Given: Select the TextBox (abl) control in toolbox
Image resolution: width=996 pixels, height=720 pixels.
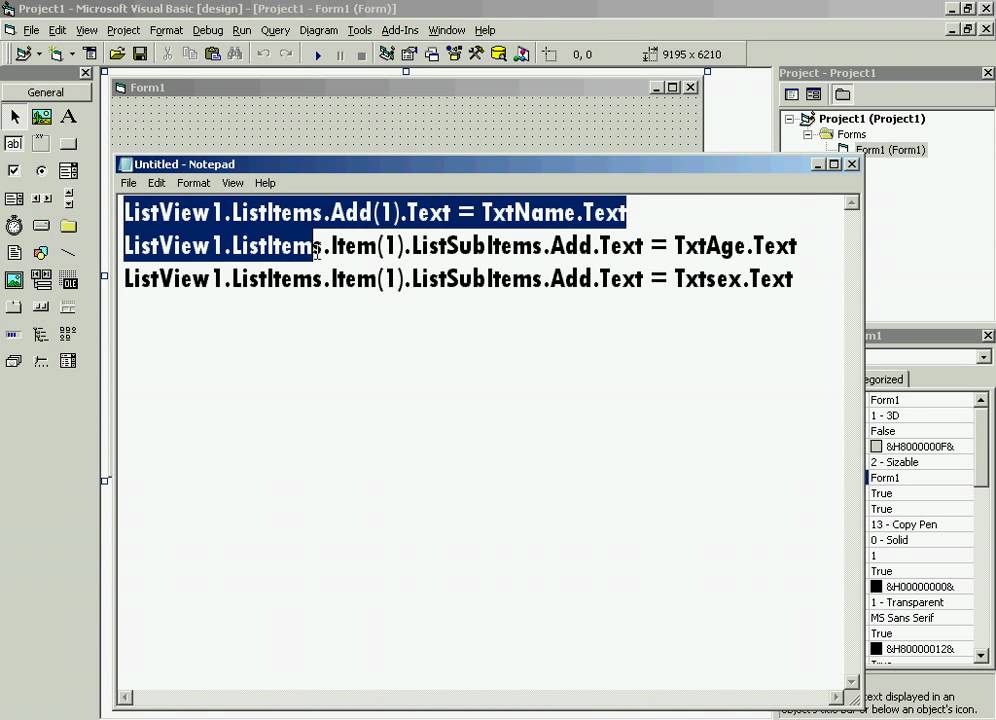Looking at the screenshot, I should point(14,144).
